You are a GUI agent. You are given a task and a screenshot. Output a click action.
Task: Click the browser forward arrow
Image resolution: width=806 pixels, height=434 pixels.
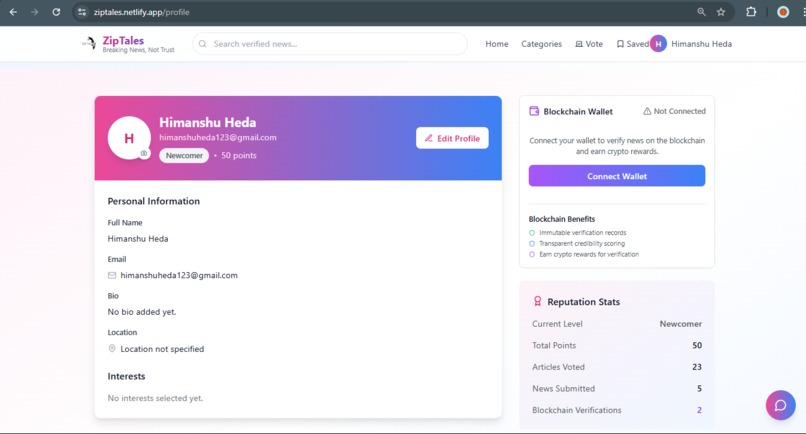coord(34,12)
